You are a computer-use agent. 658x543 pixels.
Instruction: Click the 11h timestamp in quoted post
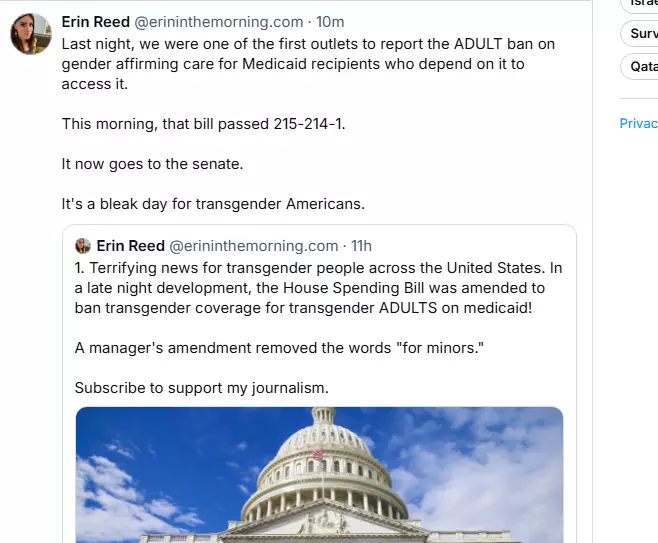coord(361,246)
